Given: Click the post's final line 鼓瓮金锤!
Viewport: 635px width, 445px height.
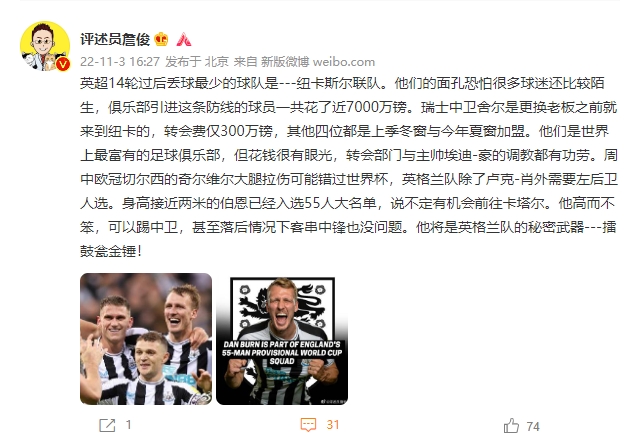Looking at the screenshot, I should point(111,251).
